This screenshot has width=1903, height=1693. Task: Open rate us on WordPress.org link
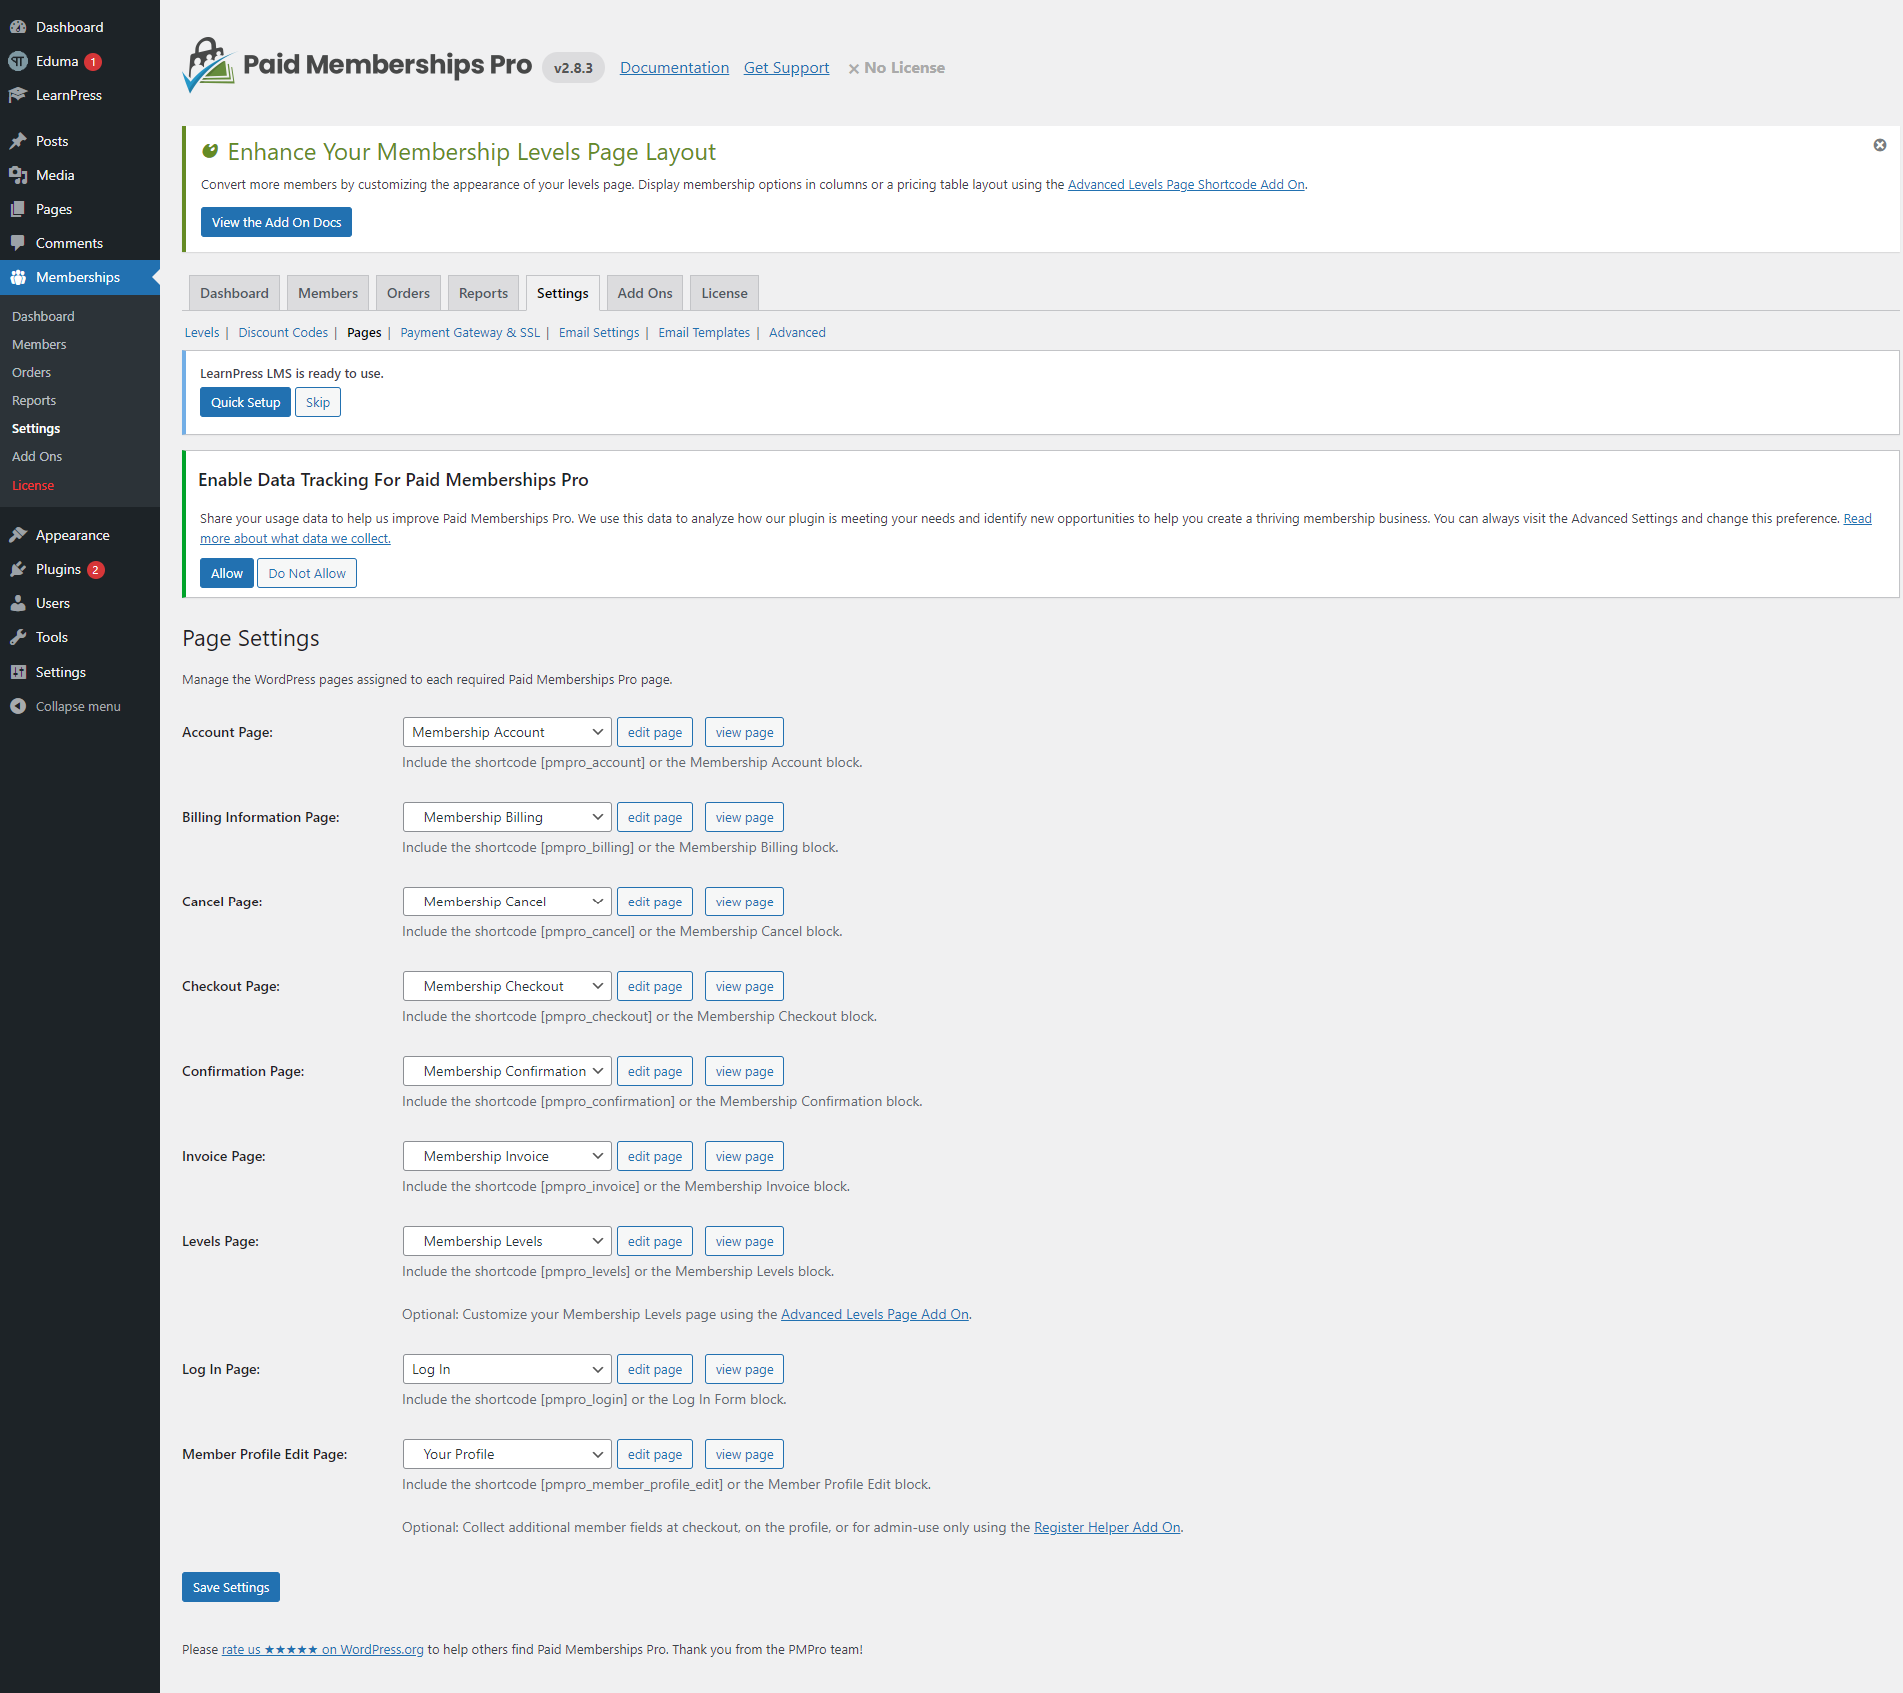pos(323,1650)
